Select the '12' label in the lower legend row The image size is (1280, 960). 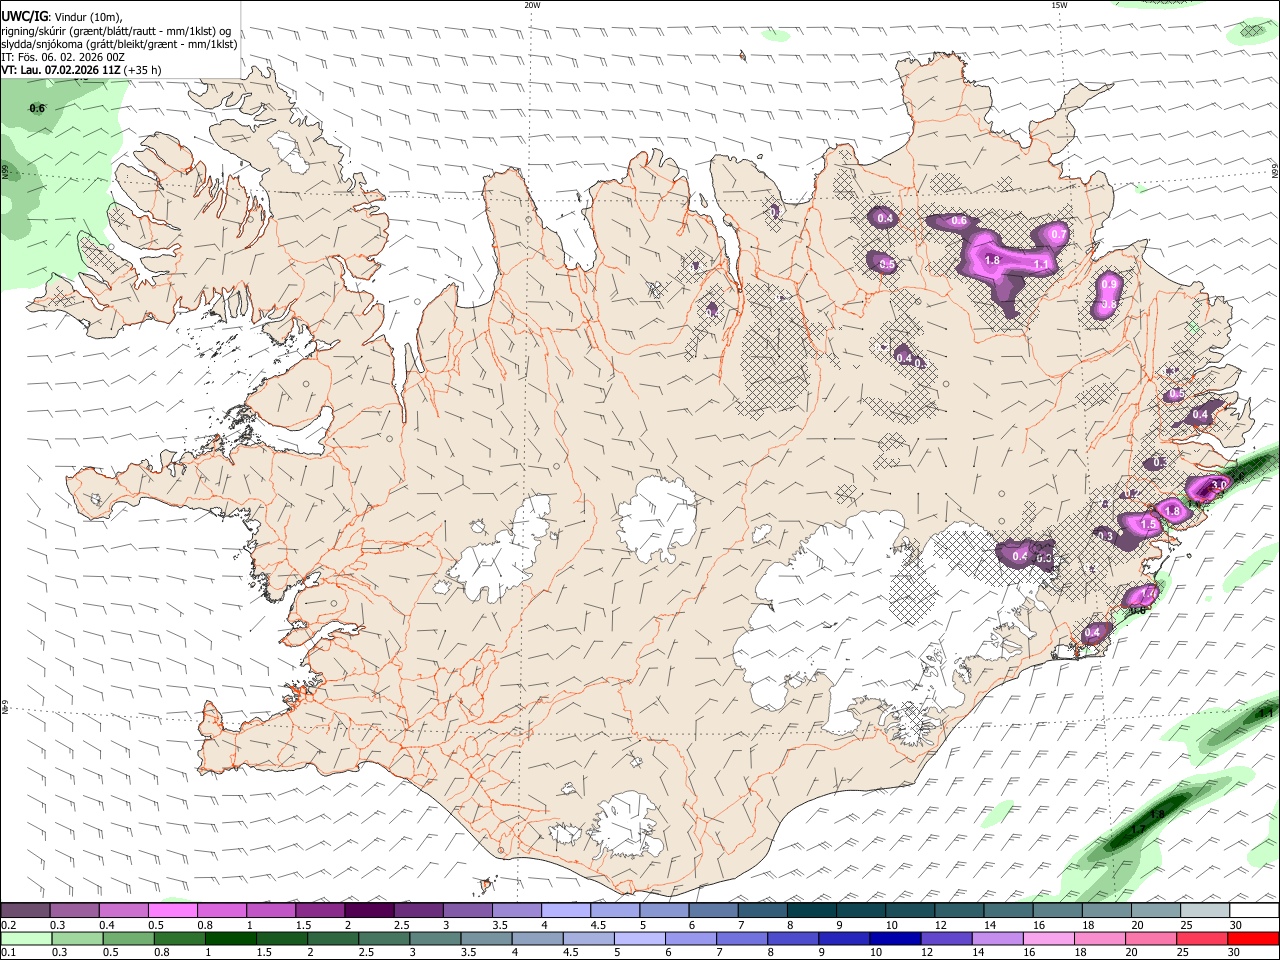[927, 952]
